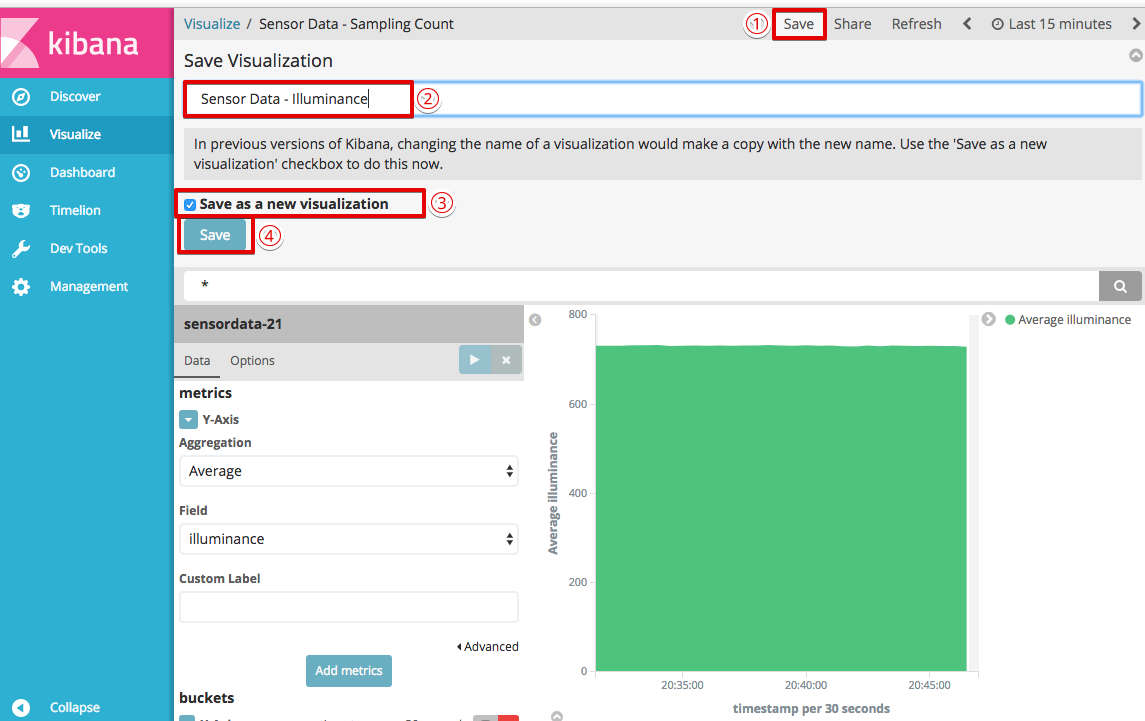Open Discover via compass icon

tap(21, 96)
